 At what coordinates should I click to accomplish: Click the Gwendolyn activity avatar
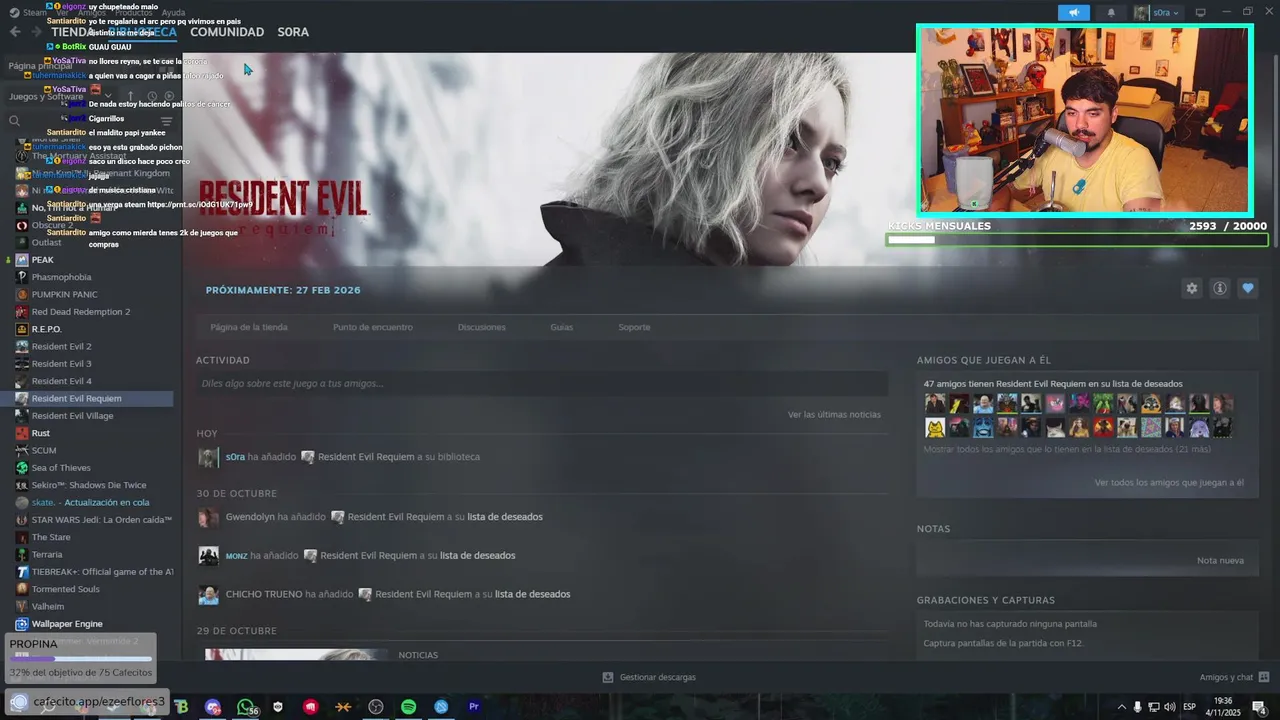208,517
